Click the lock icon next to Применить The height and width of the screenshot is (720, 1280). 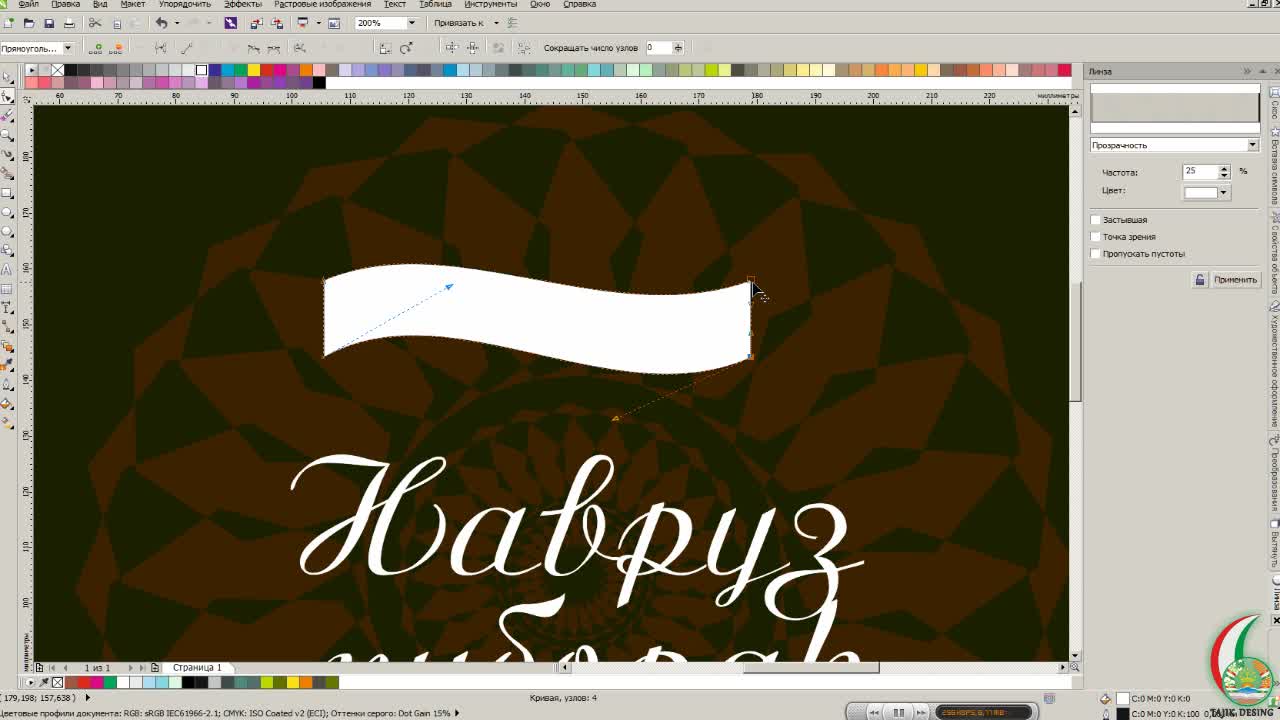pyautogui.click(x=1200, y=280)
